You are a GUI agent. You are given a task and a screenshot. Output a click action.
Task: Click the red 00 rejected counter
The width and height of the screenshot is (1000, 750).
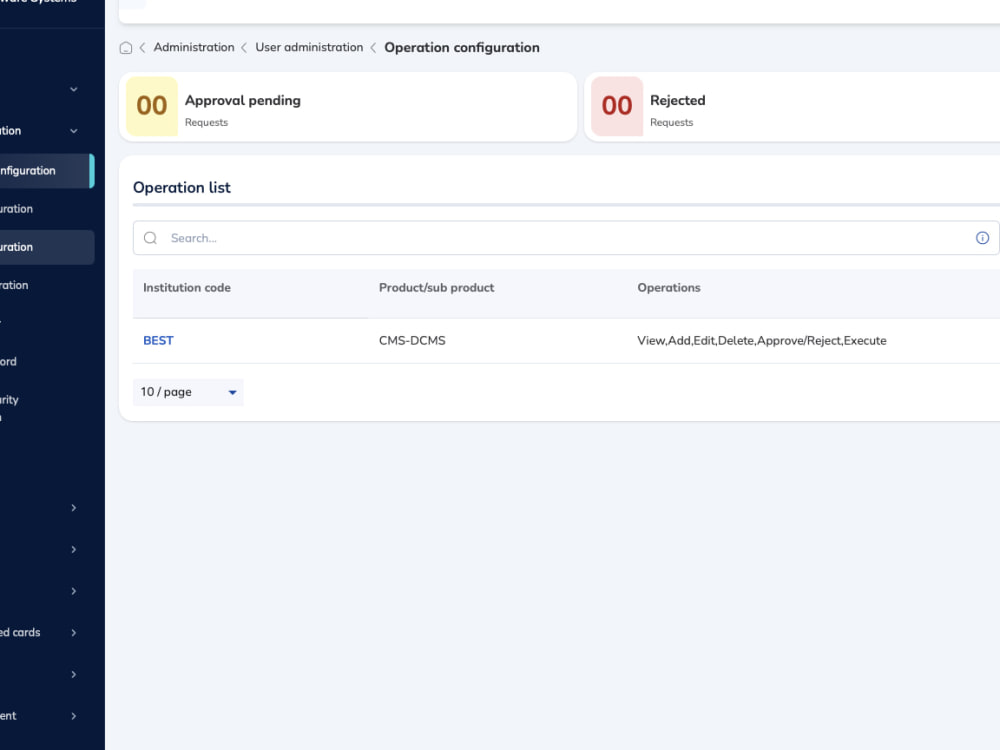617,106
